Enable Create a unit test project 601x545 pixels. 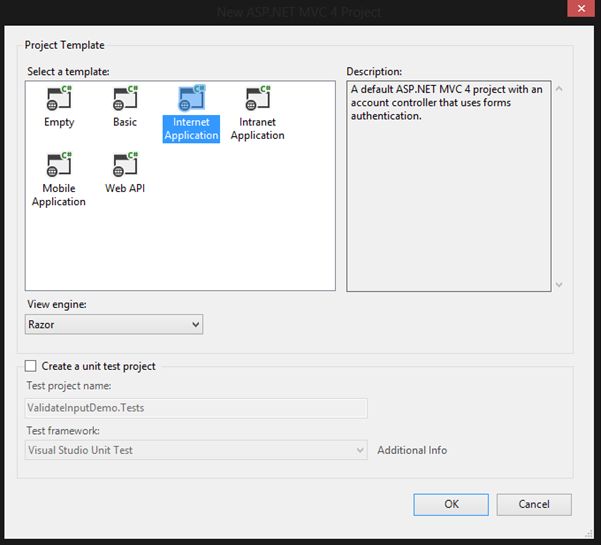click(x=31, y=366)
